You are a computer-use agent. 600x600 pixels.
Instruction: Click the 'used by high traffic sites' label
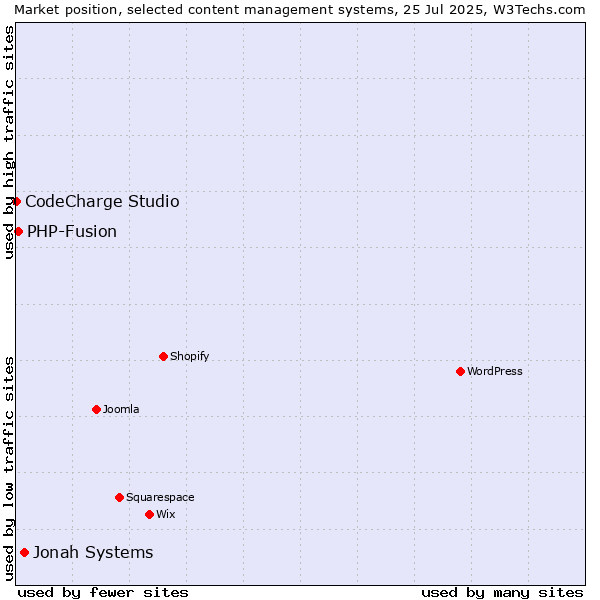pos(8,142)
